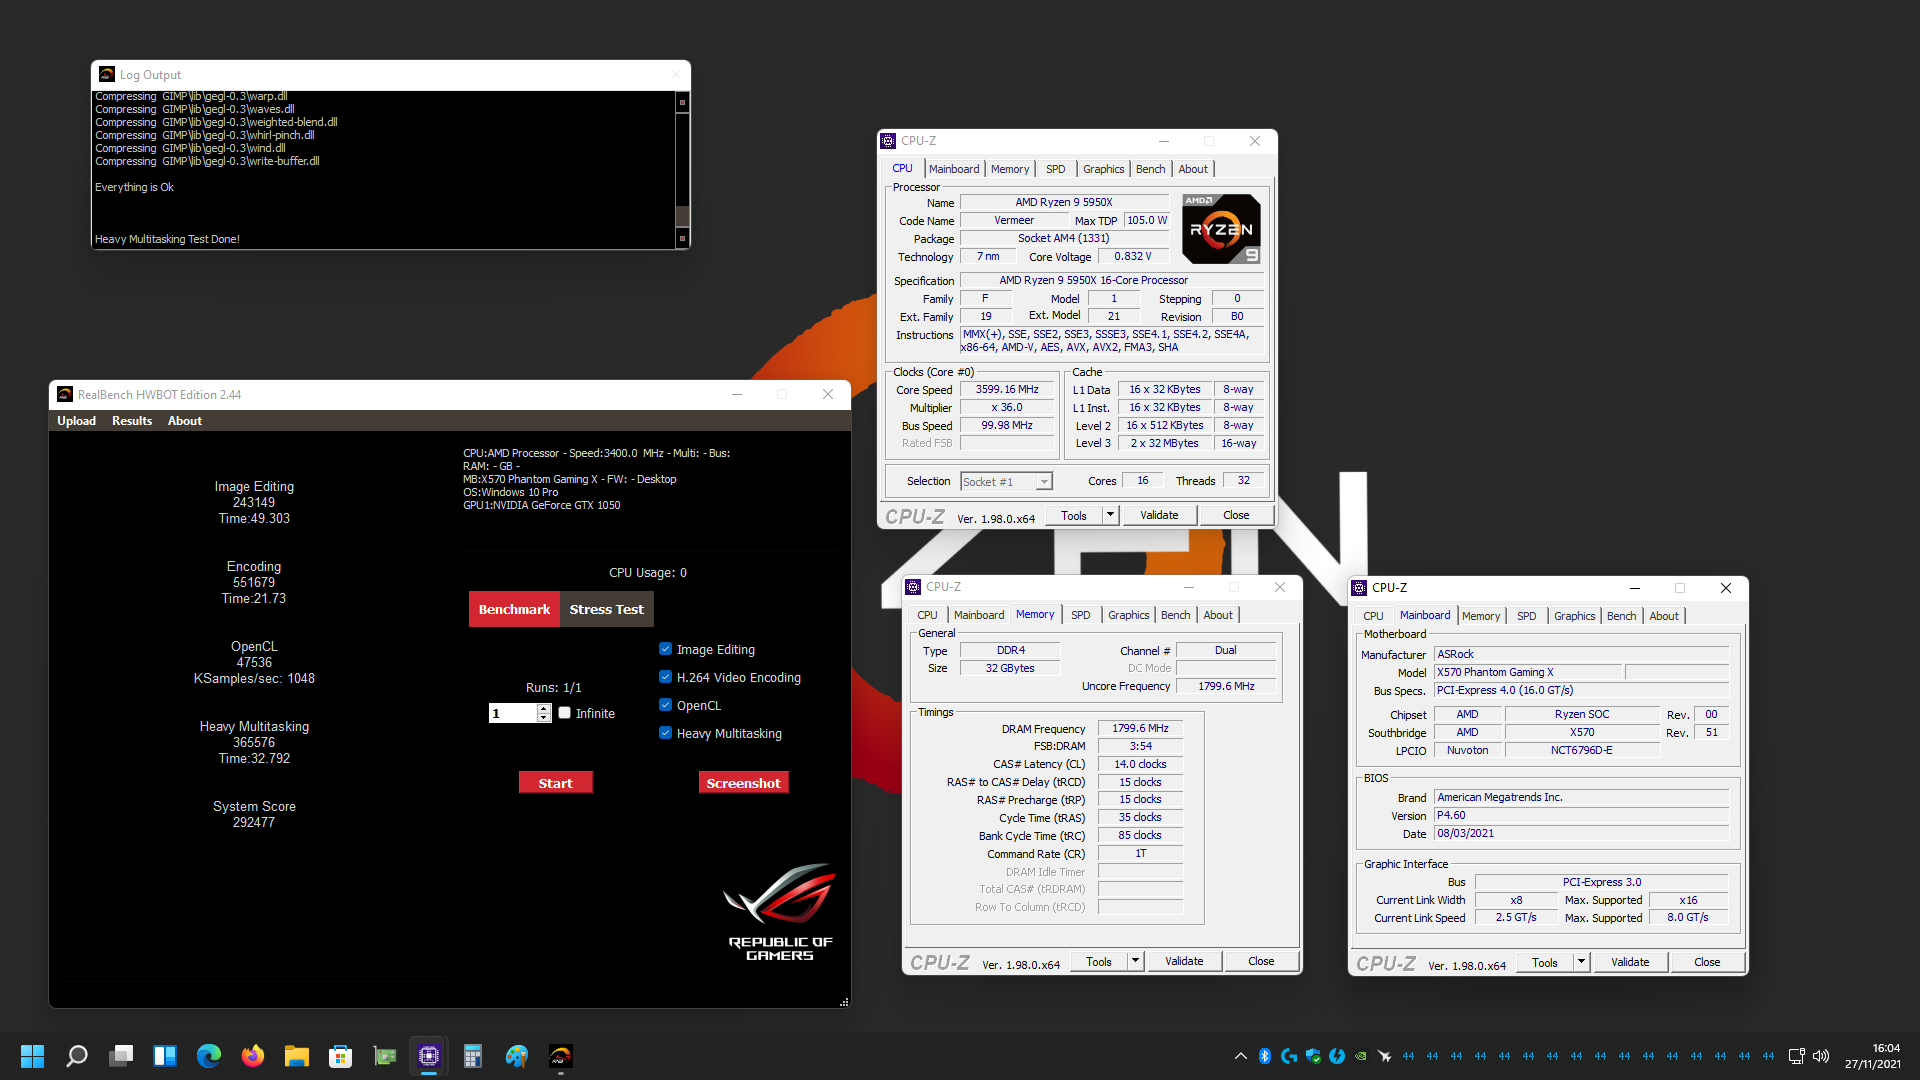
Task: Click RealBench window title icon
Action: click(65, 394)
